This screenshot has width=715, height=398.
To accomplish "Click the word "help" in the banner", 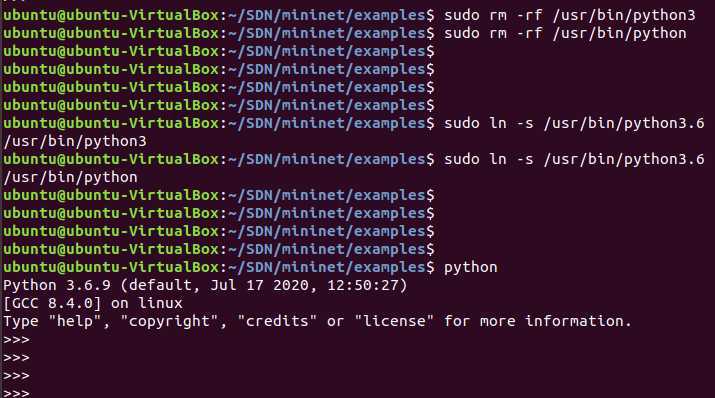I will pyautogui.click(x=75, y=321).
